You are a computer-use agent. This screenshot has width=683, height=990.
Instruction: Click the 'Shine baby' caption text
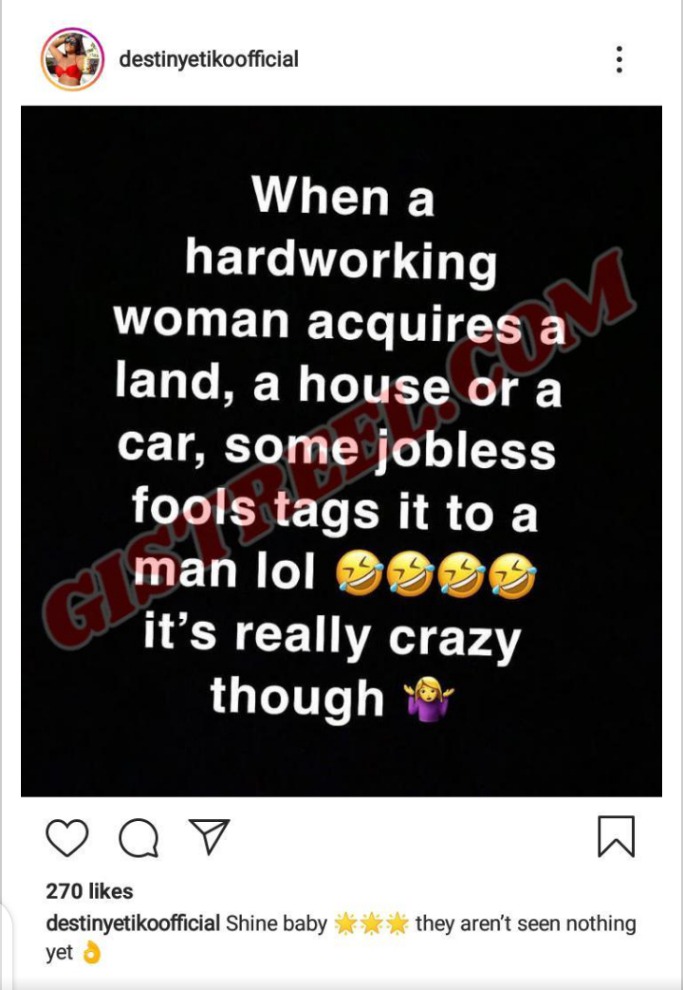[276, 923]
